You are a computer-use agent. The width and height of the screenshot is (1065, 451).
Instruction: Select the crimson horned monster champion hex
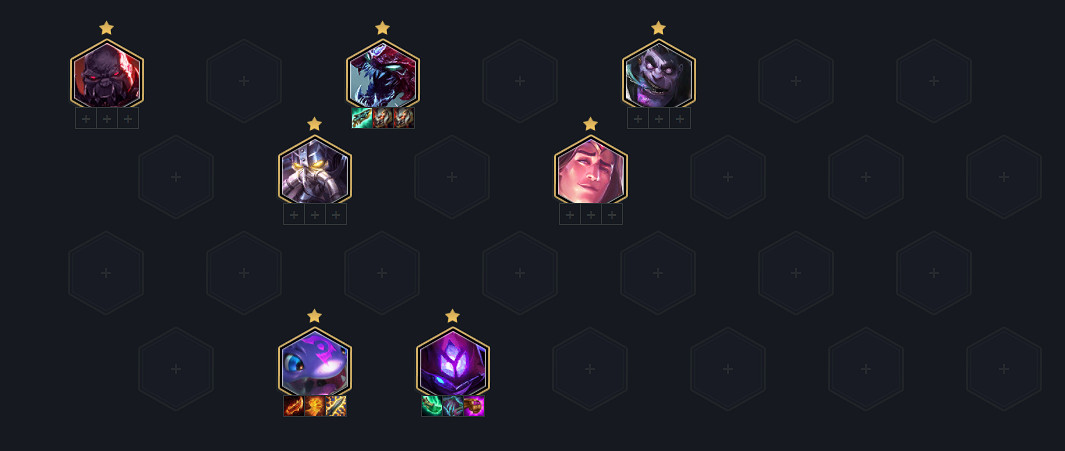[x=382, y=74]
